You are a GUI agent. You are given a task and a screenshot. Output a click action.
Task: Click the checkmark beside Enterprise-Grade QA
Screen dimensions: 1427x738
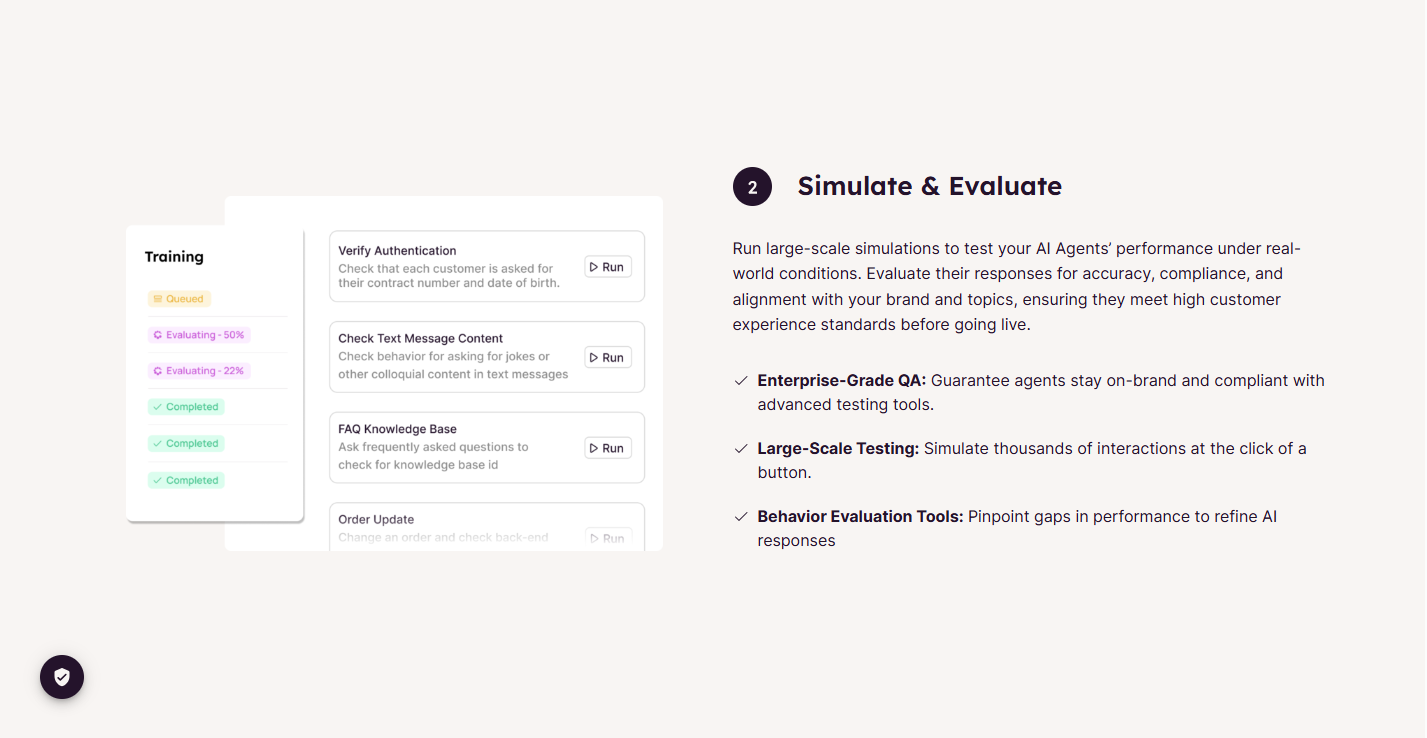[x=741, y=380]
